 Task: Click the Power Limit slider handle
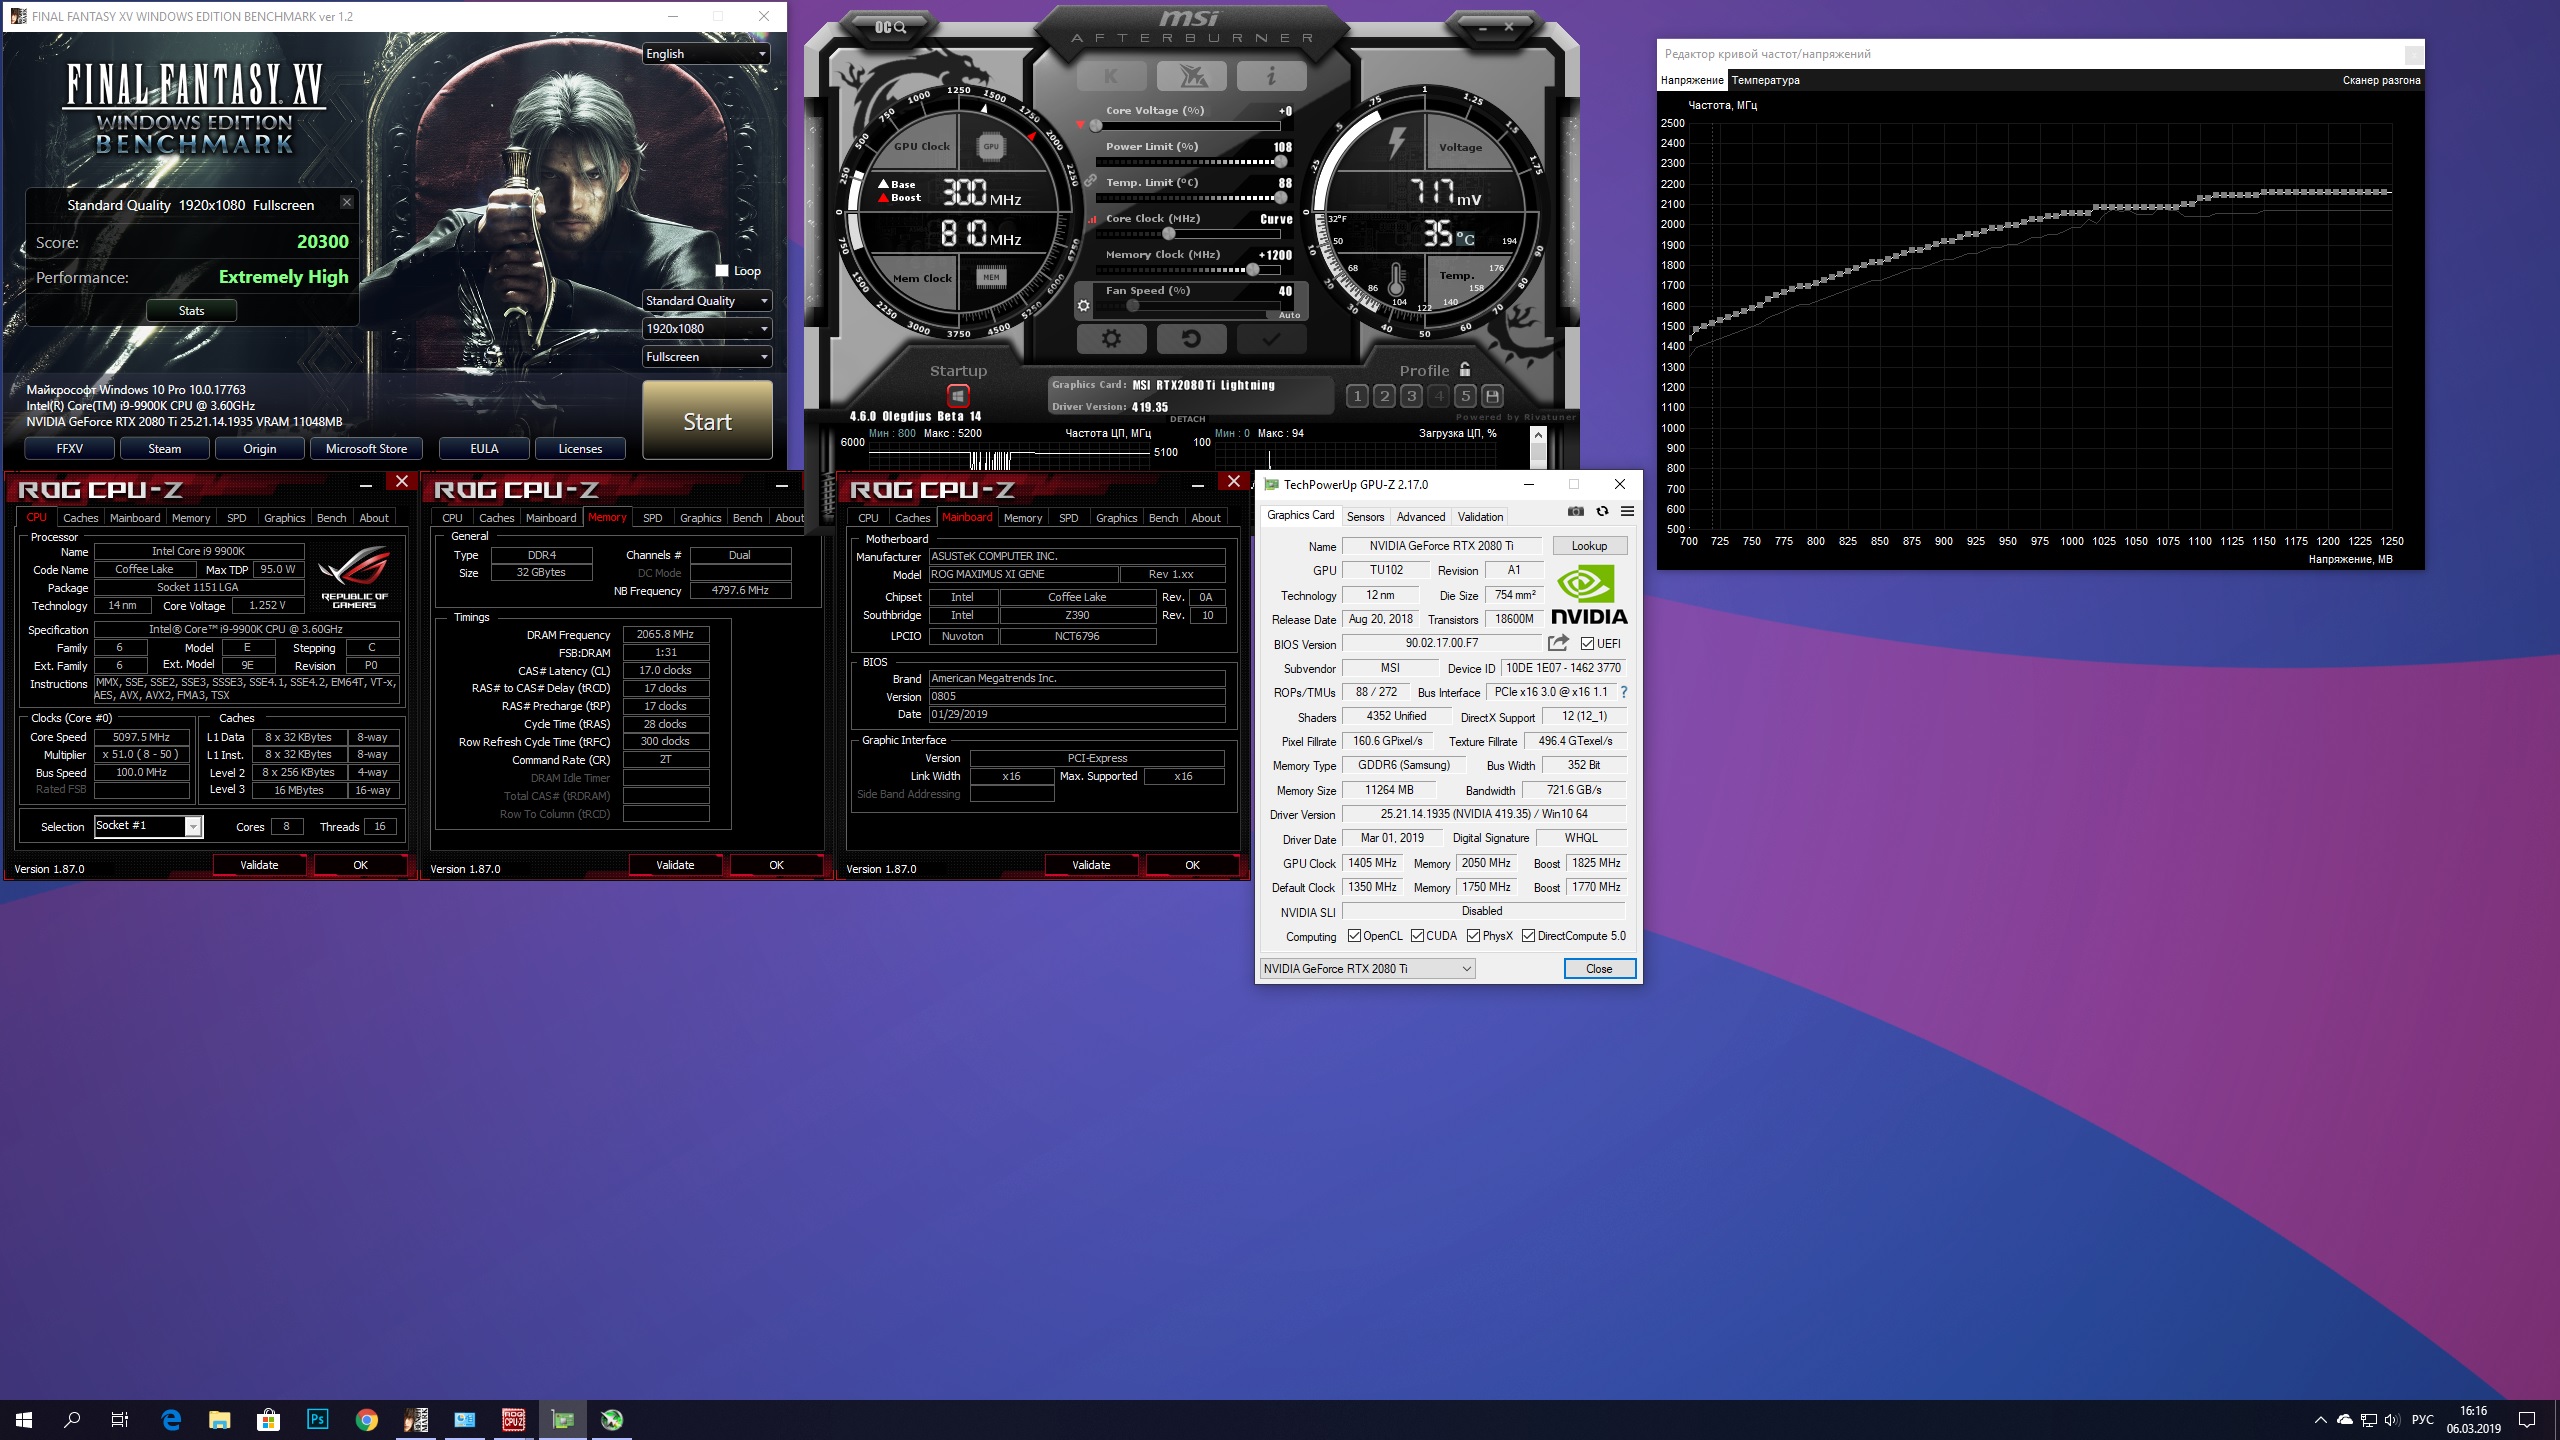[x=1280, y=162]
